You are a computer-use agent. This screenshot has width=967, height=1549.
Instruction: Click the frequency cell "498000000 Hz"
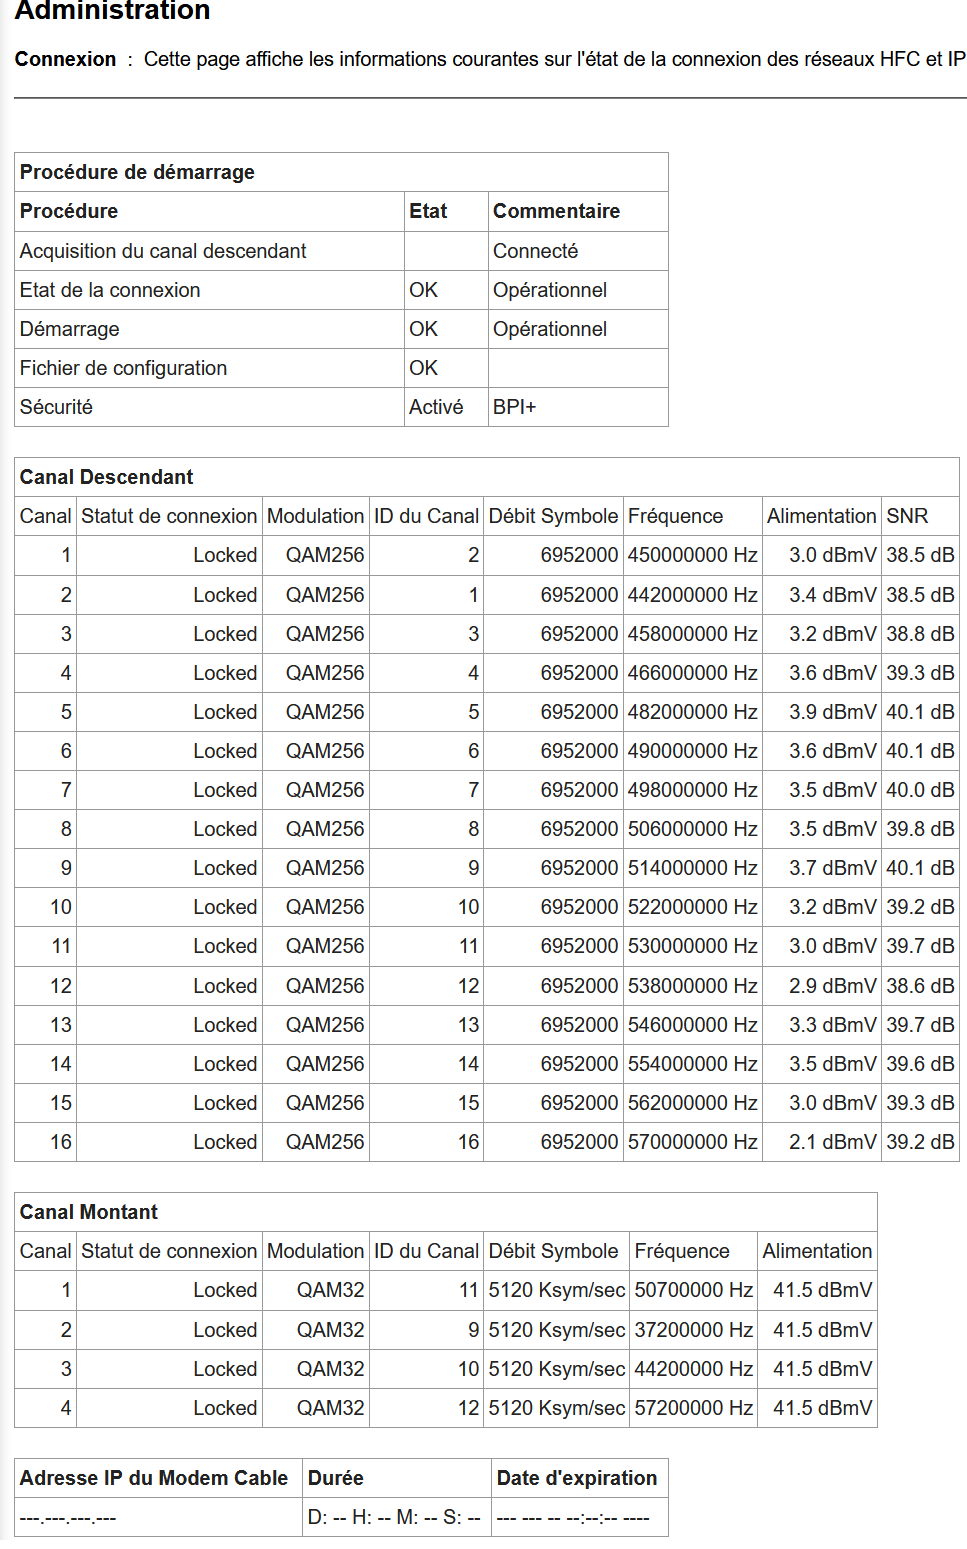tap(693, 790)
